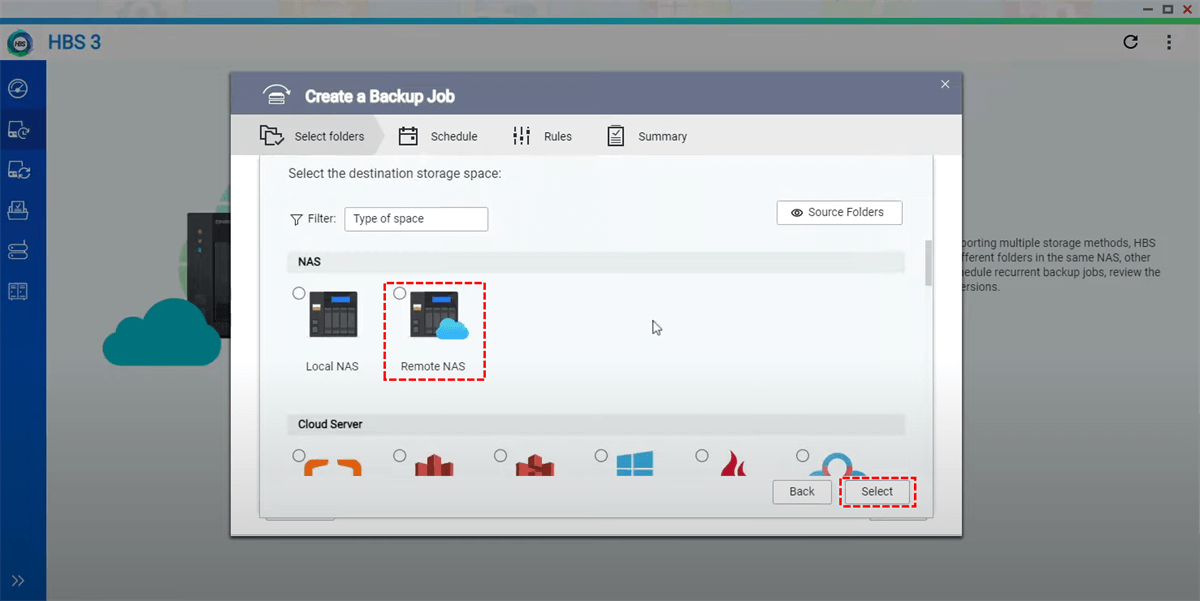Open the three-dot more options menu
1200x601 pixels.
(x=1168, y=42)
